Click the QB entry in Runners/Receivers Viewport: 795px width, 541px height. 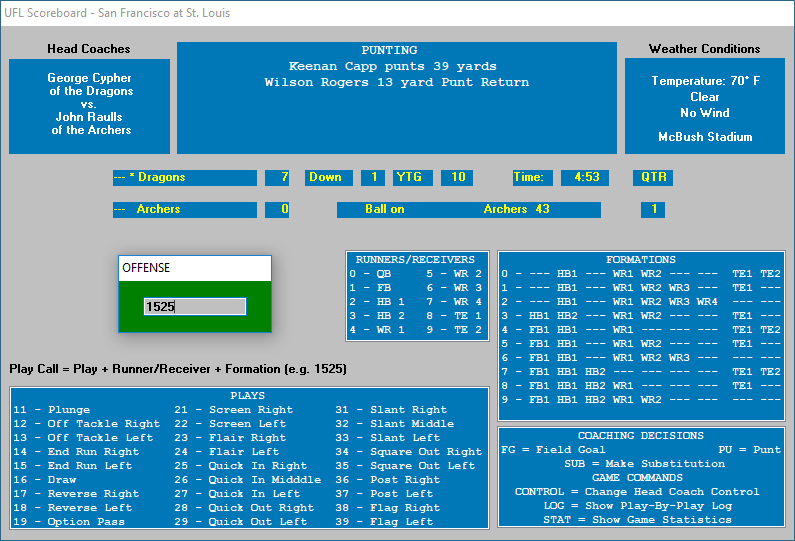pyautogui.click(x=371, y=274)
